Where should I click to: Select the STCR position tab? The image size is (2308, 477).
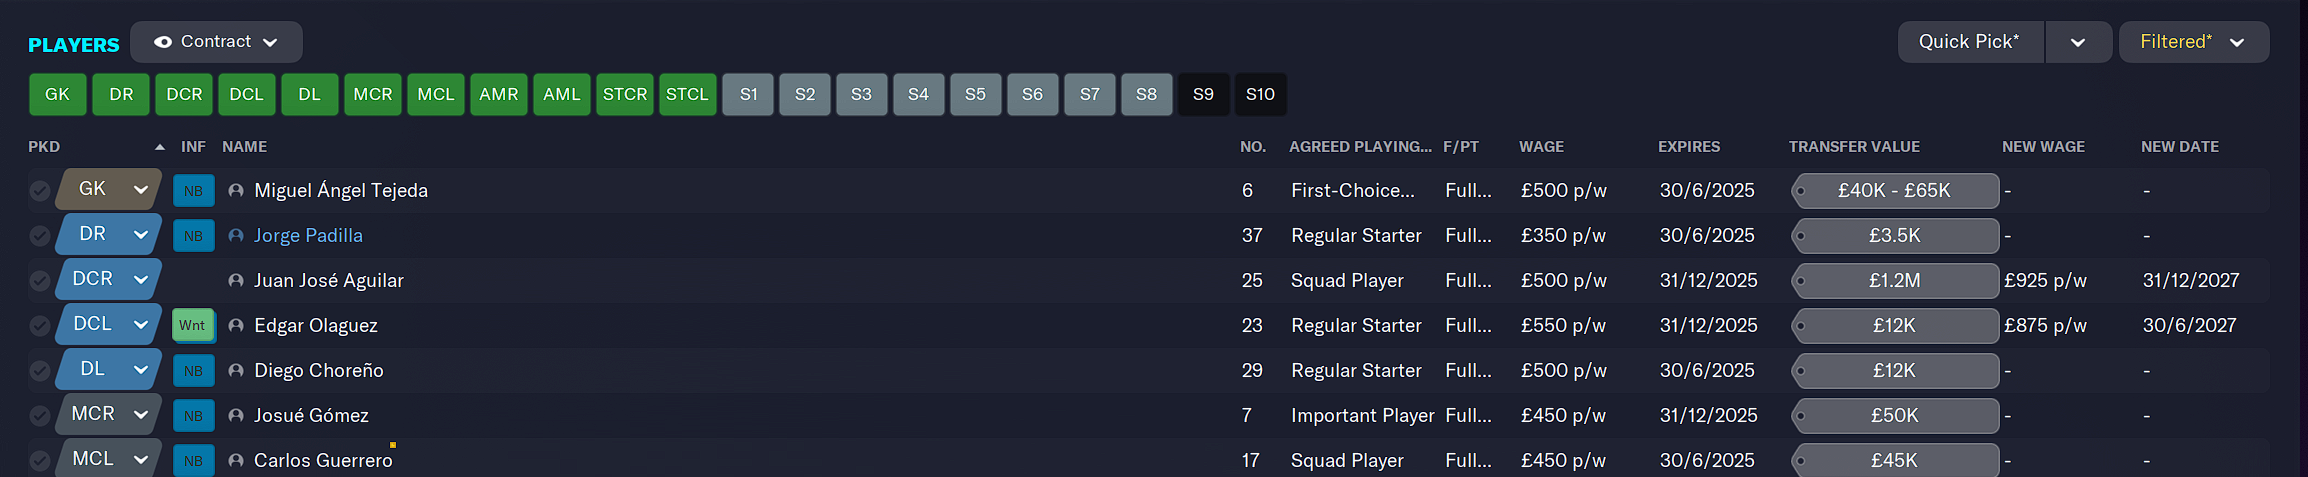(x=625, y=94)
